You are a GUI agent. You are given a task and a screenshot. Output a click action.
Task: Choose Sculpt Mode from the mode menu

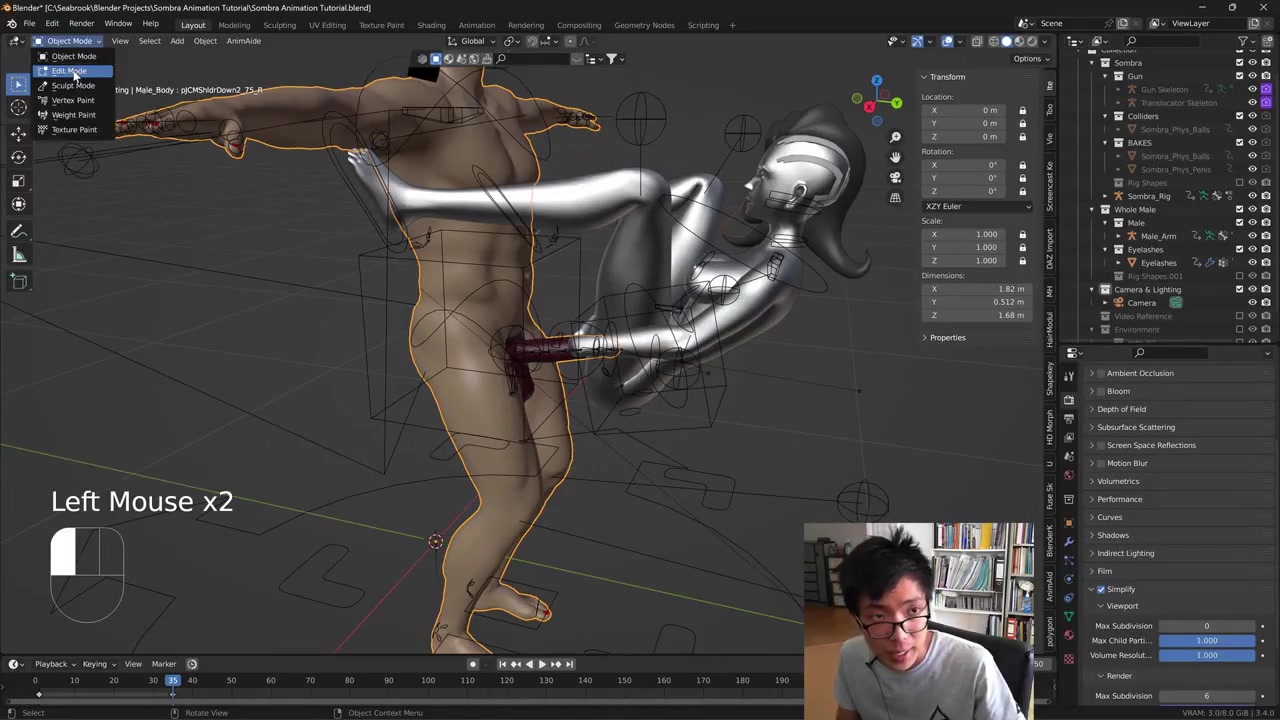[x=73, y=86]
